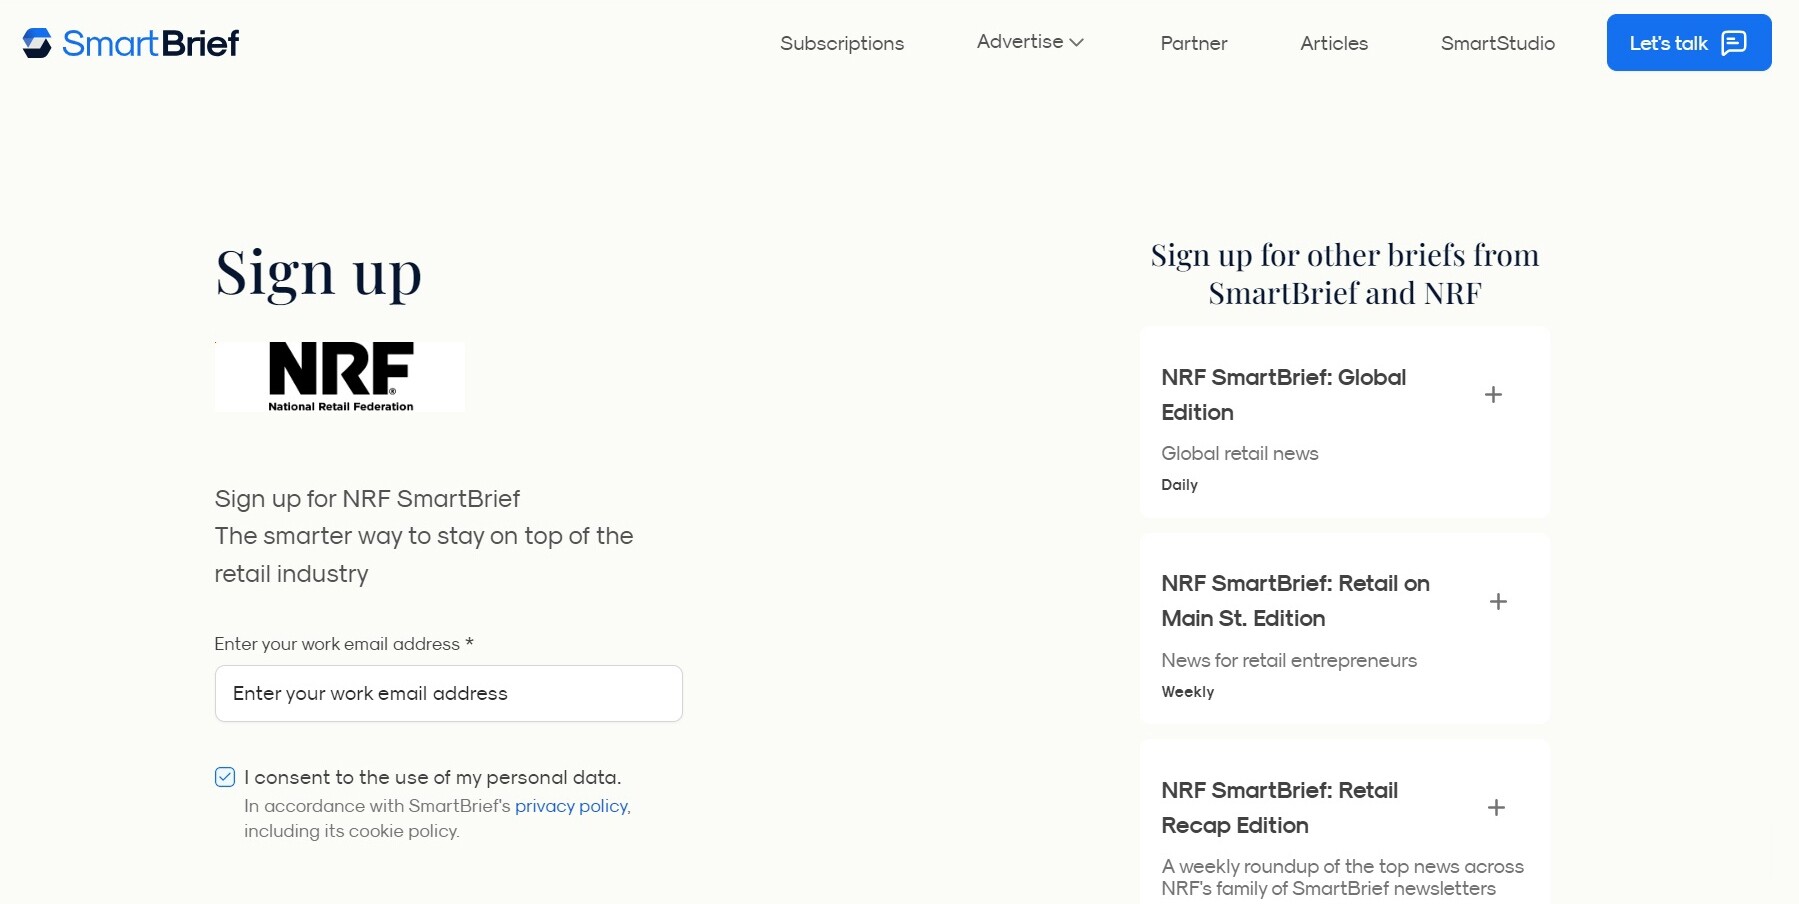Click the 'Weekly' frequency label
1799x904 pixels.
(x=1188, y=692)
